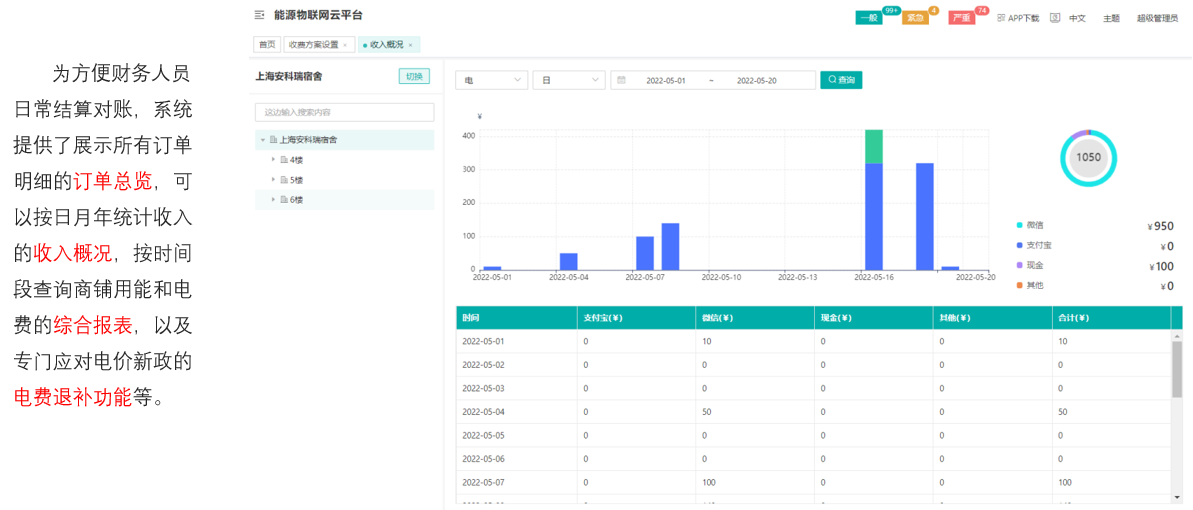This screenshot has width=1193, height=510.
Task: Close the 收入概况 tab
Action: pos(411,45)
